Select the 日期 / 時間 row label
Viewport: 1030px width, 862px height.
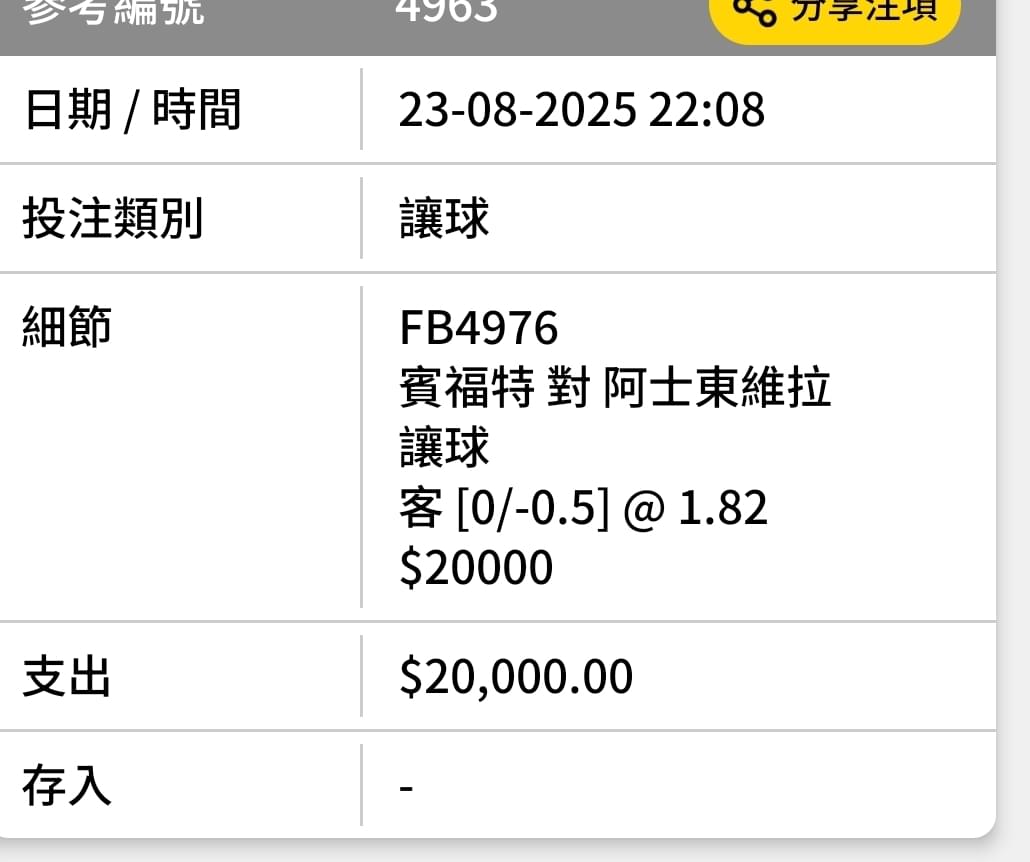[133, 110]
